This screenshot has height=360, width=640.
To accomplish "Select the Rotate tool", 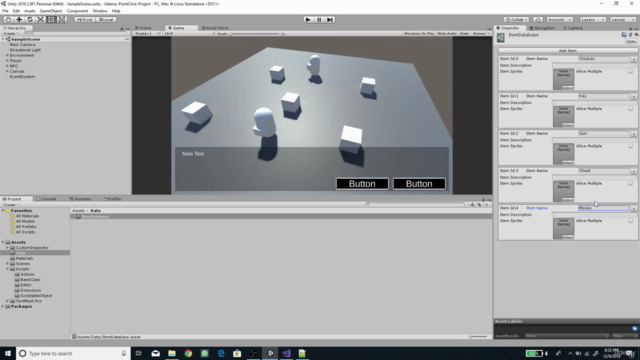I will tap(29, 20).
